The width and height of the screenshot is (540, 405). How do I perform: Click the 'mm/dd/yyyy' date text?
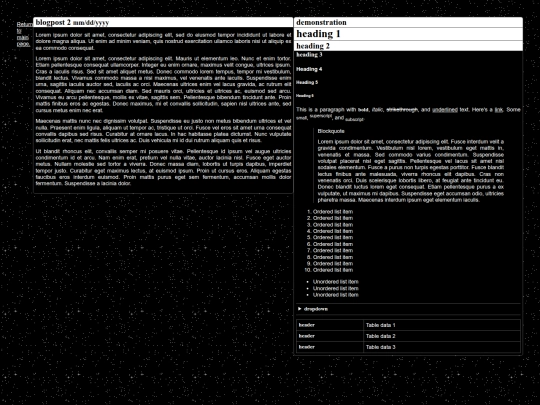91,23
